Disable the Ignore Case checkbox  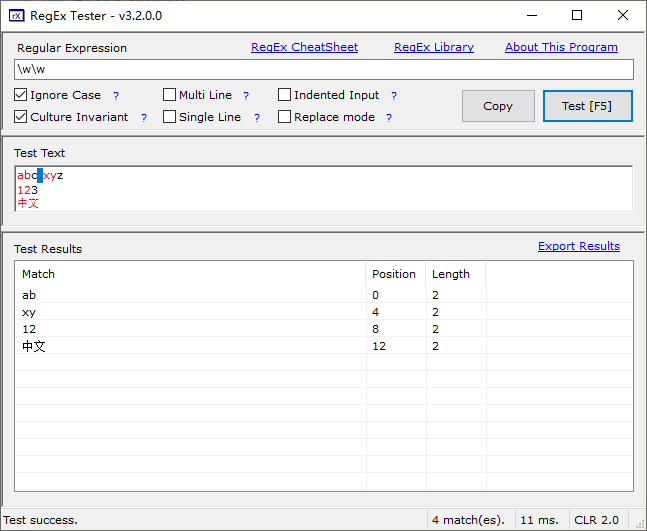(x=21, y=95)
